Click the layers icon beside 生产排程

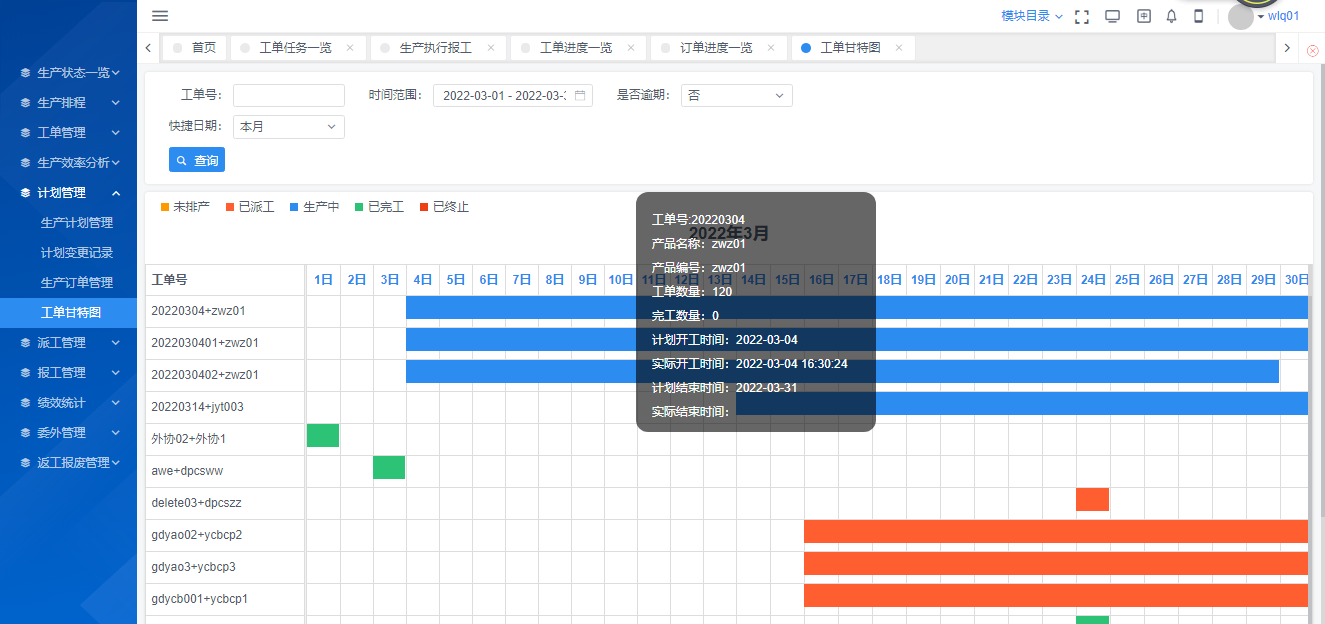26,103
